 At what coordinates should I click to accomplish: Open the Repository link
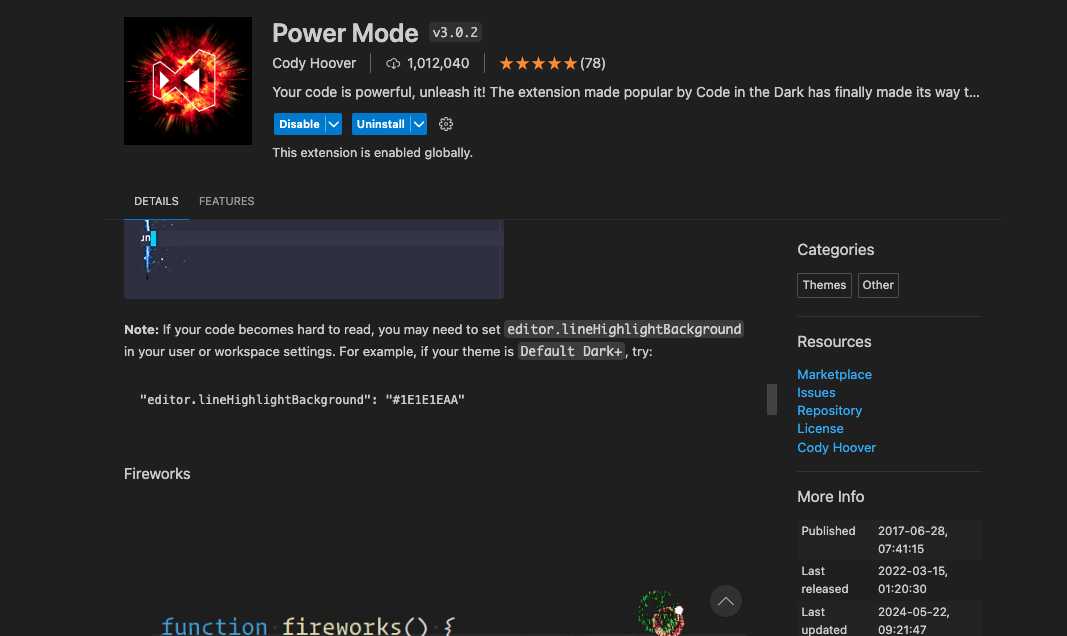point(829,410)
